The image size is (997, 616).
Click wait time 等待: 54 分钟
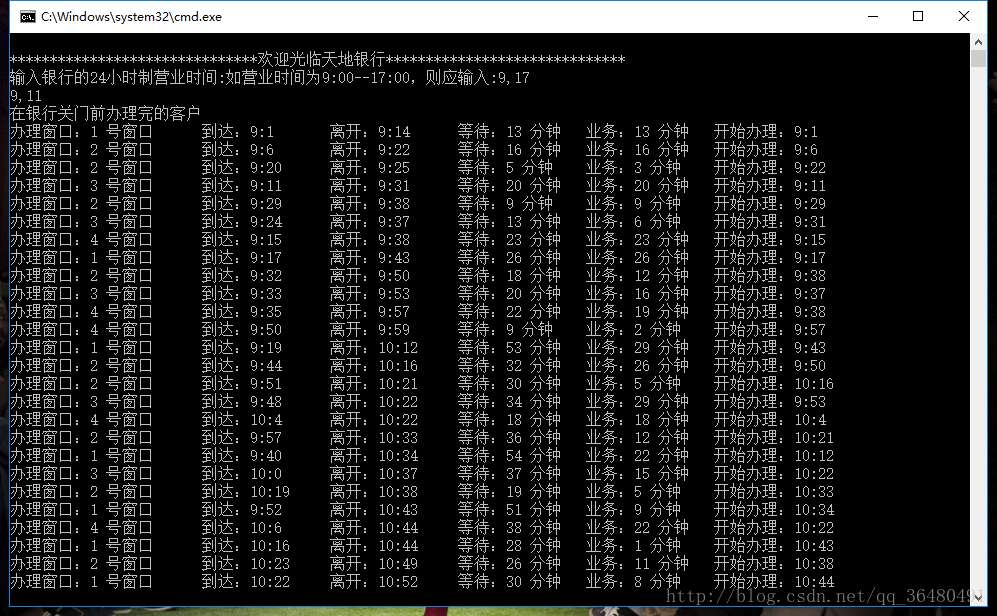click(x=509, y=456)
